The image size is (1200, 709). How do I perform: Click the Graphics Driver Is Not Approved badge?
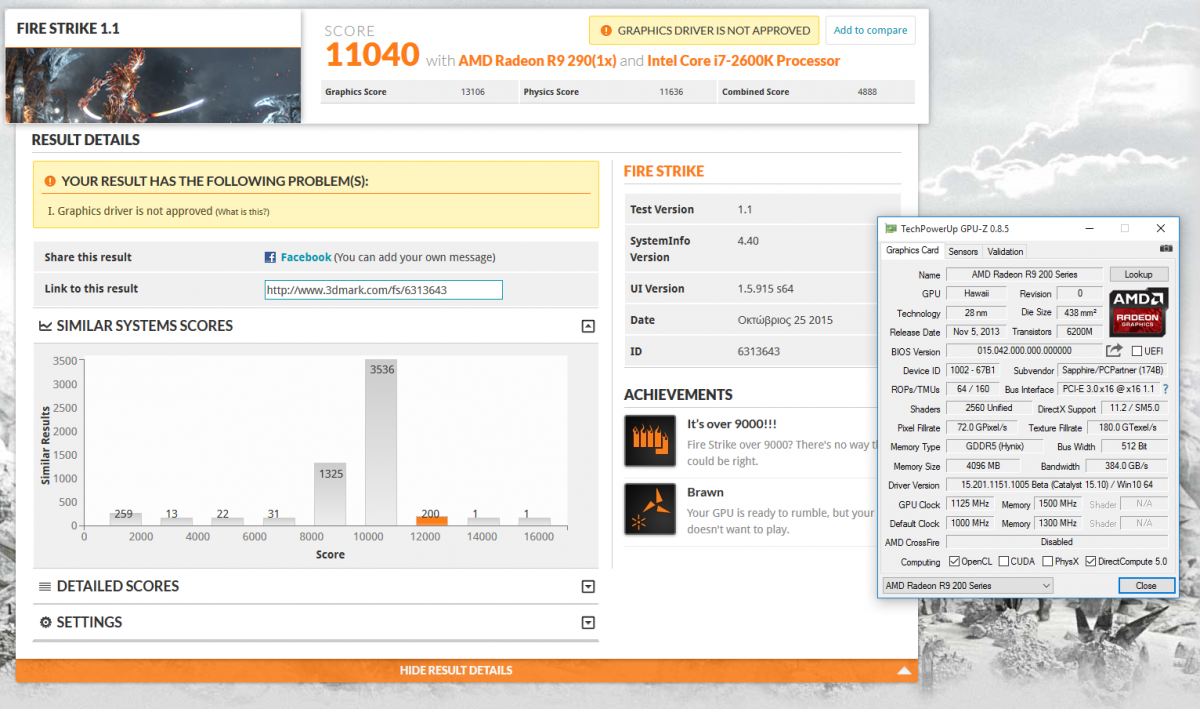(704, 31)
